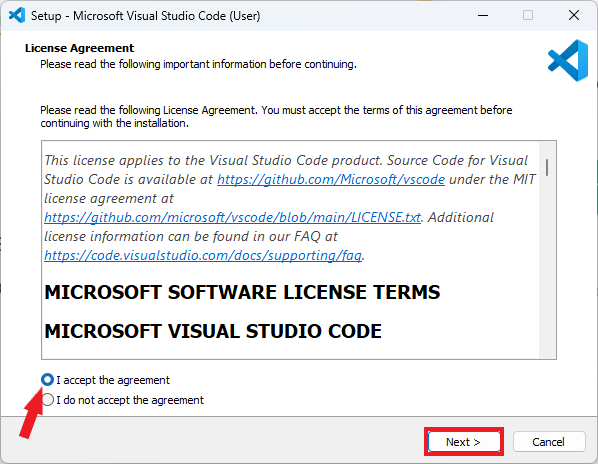Follow the code.visualstudio.com FAQ link
The image size is (598, 464).
pyautogui.click(x=203, y=255)
